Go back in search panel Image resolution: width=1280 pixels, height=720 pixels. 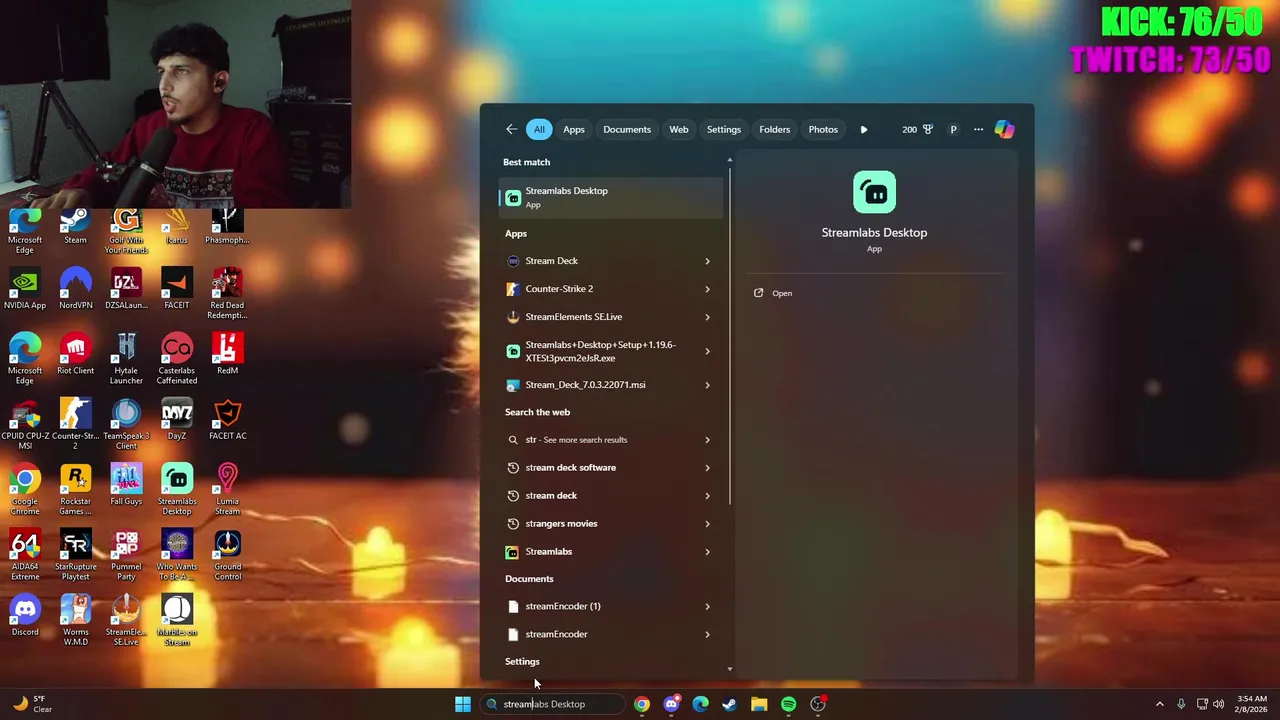pos(511,129)
